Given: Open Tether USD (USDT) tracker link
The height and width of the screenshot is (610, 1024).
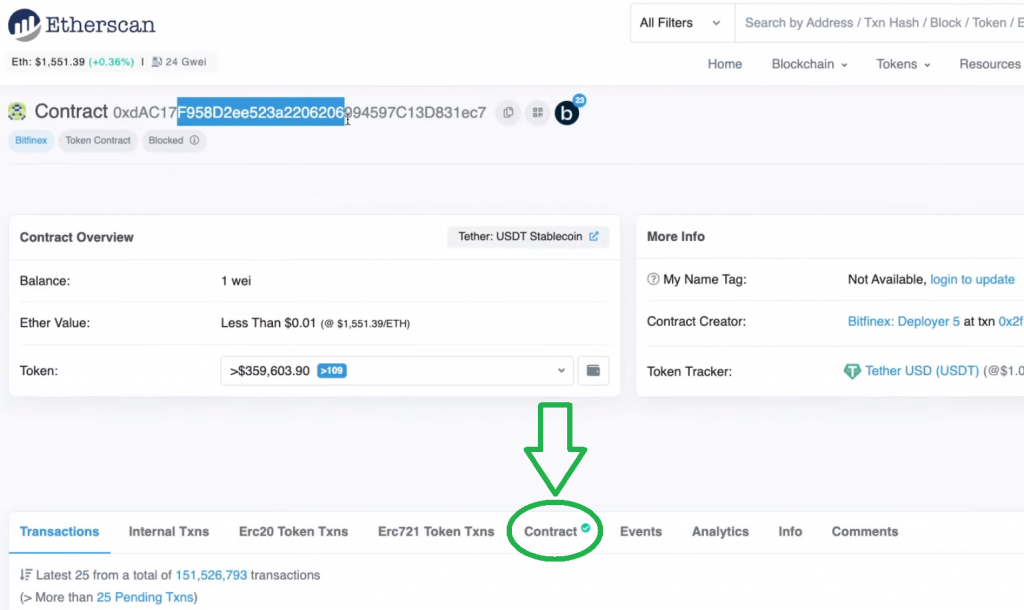Looking at the screenshot, I should [921, 371].
